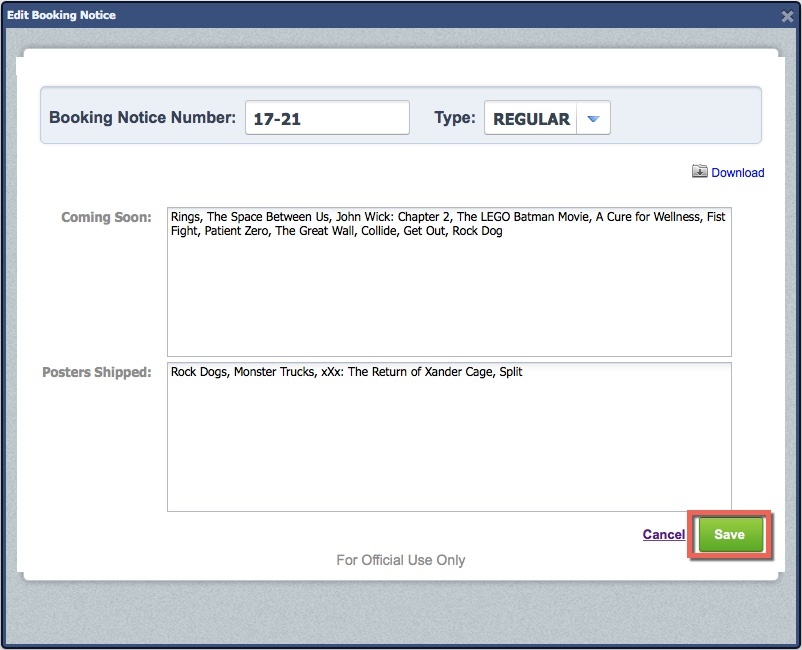Screen dimensions: 802x650
Task: Click the Download tray icon
Action: click(x=699, y=172)
